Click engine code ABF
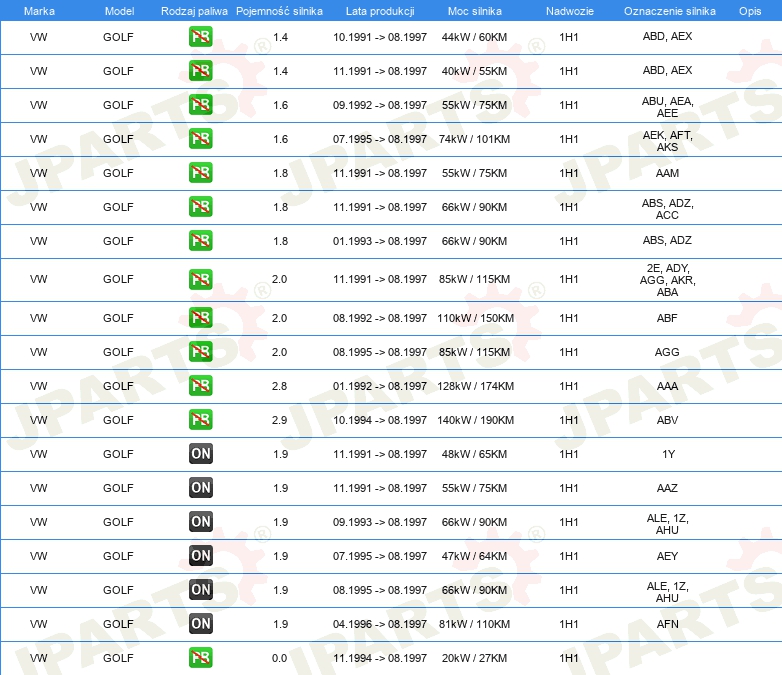This screenshot has height=675, width=782. click(x=667, y=318)
